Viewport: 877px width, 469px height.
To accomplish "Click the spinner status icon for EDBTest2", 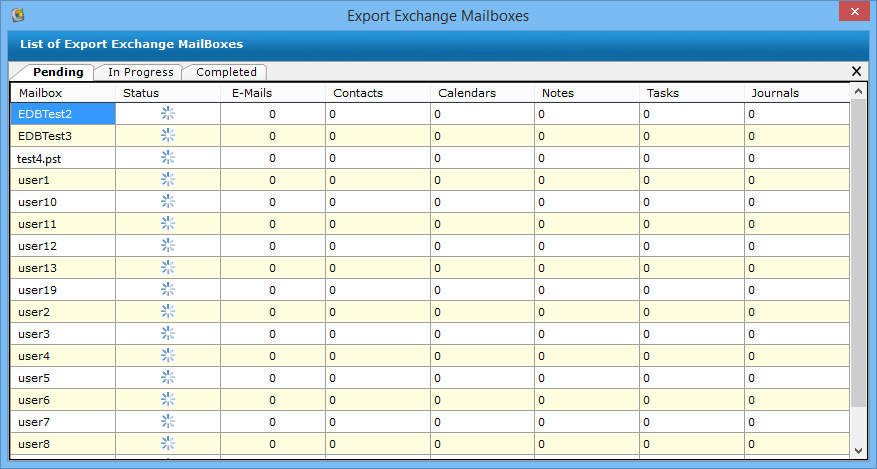I will pos(168,113).
